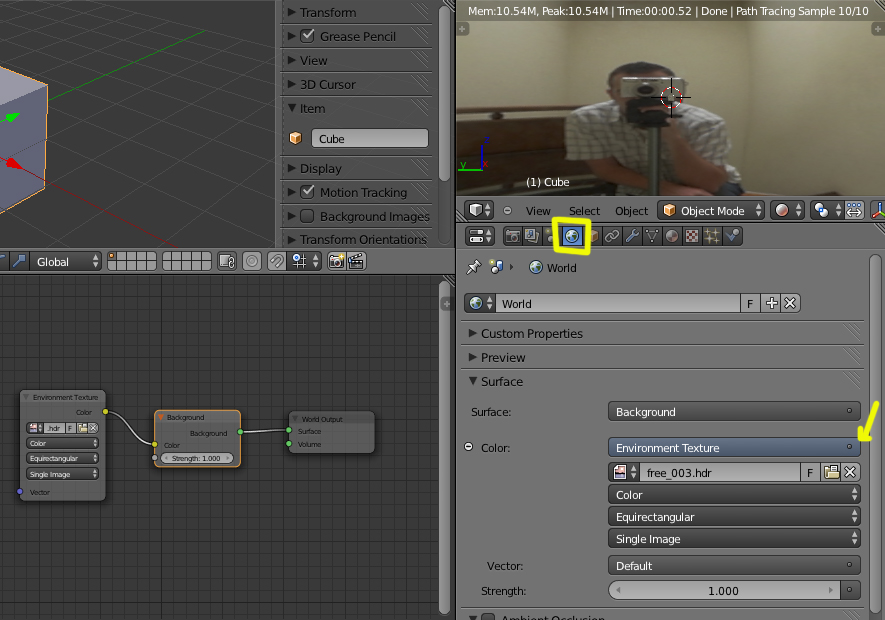Screen dimensions: 885x620
Task: Click the Environment Texture color input button
Action: click(x=734, y=447)
